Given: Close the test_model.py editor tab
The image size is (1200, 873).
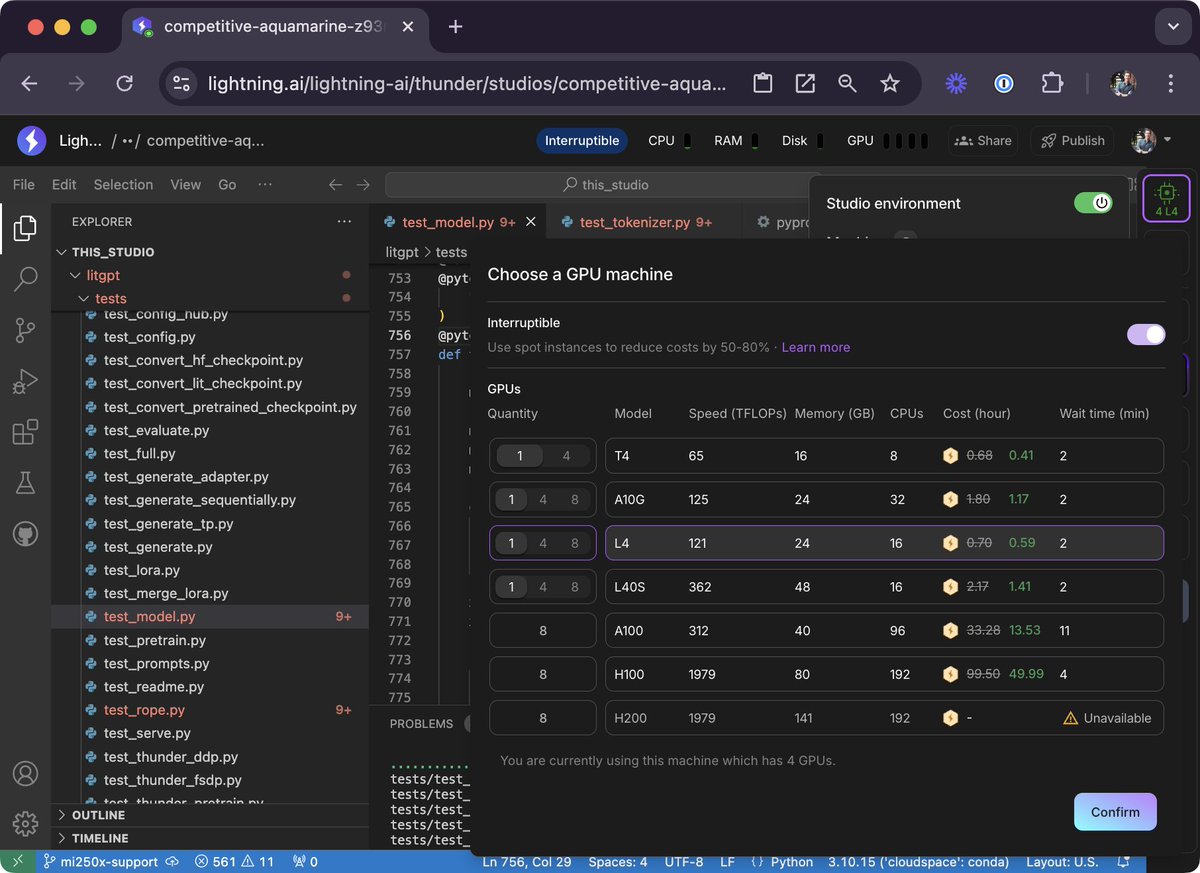Looking at the screenshot, I should pos(531,222).
